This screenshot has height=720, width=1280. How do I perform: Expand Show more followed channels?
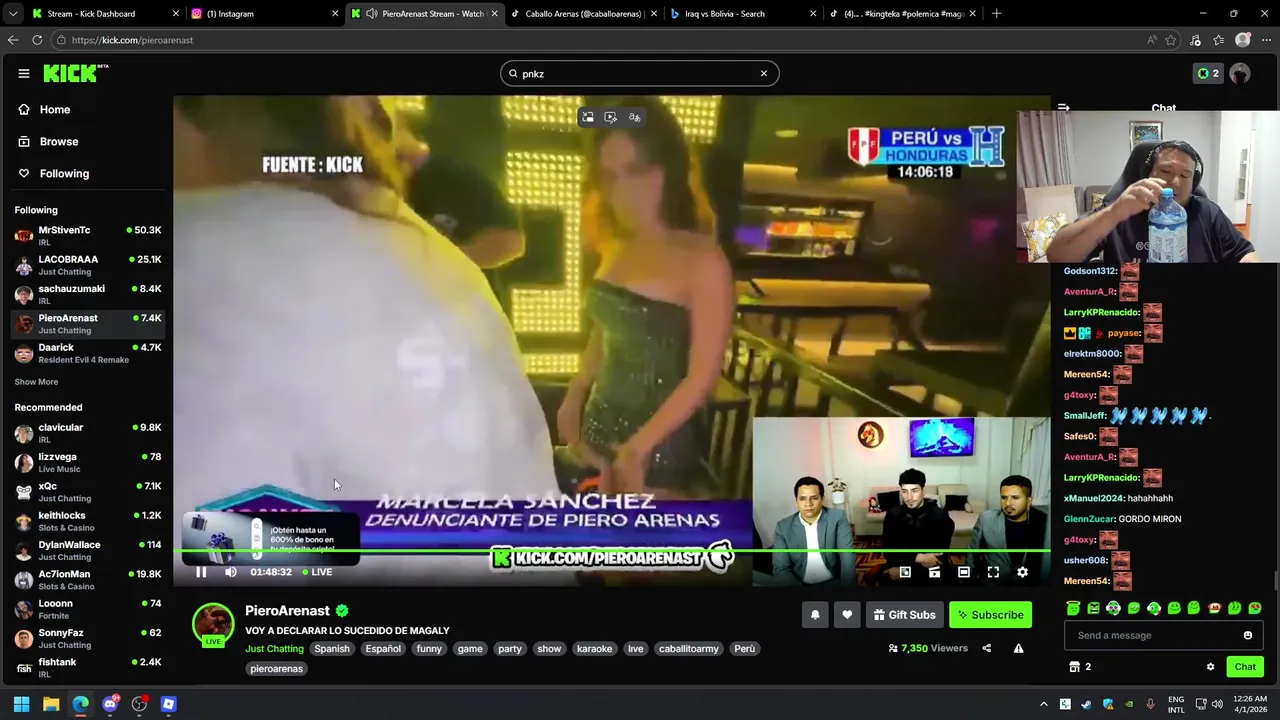36,381
